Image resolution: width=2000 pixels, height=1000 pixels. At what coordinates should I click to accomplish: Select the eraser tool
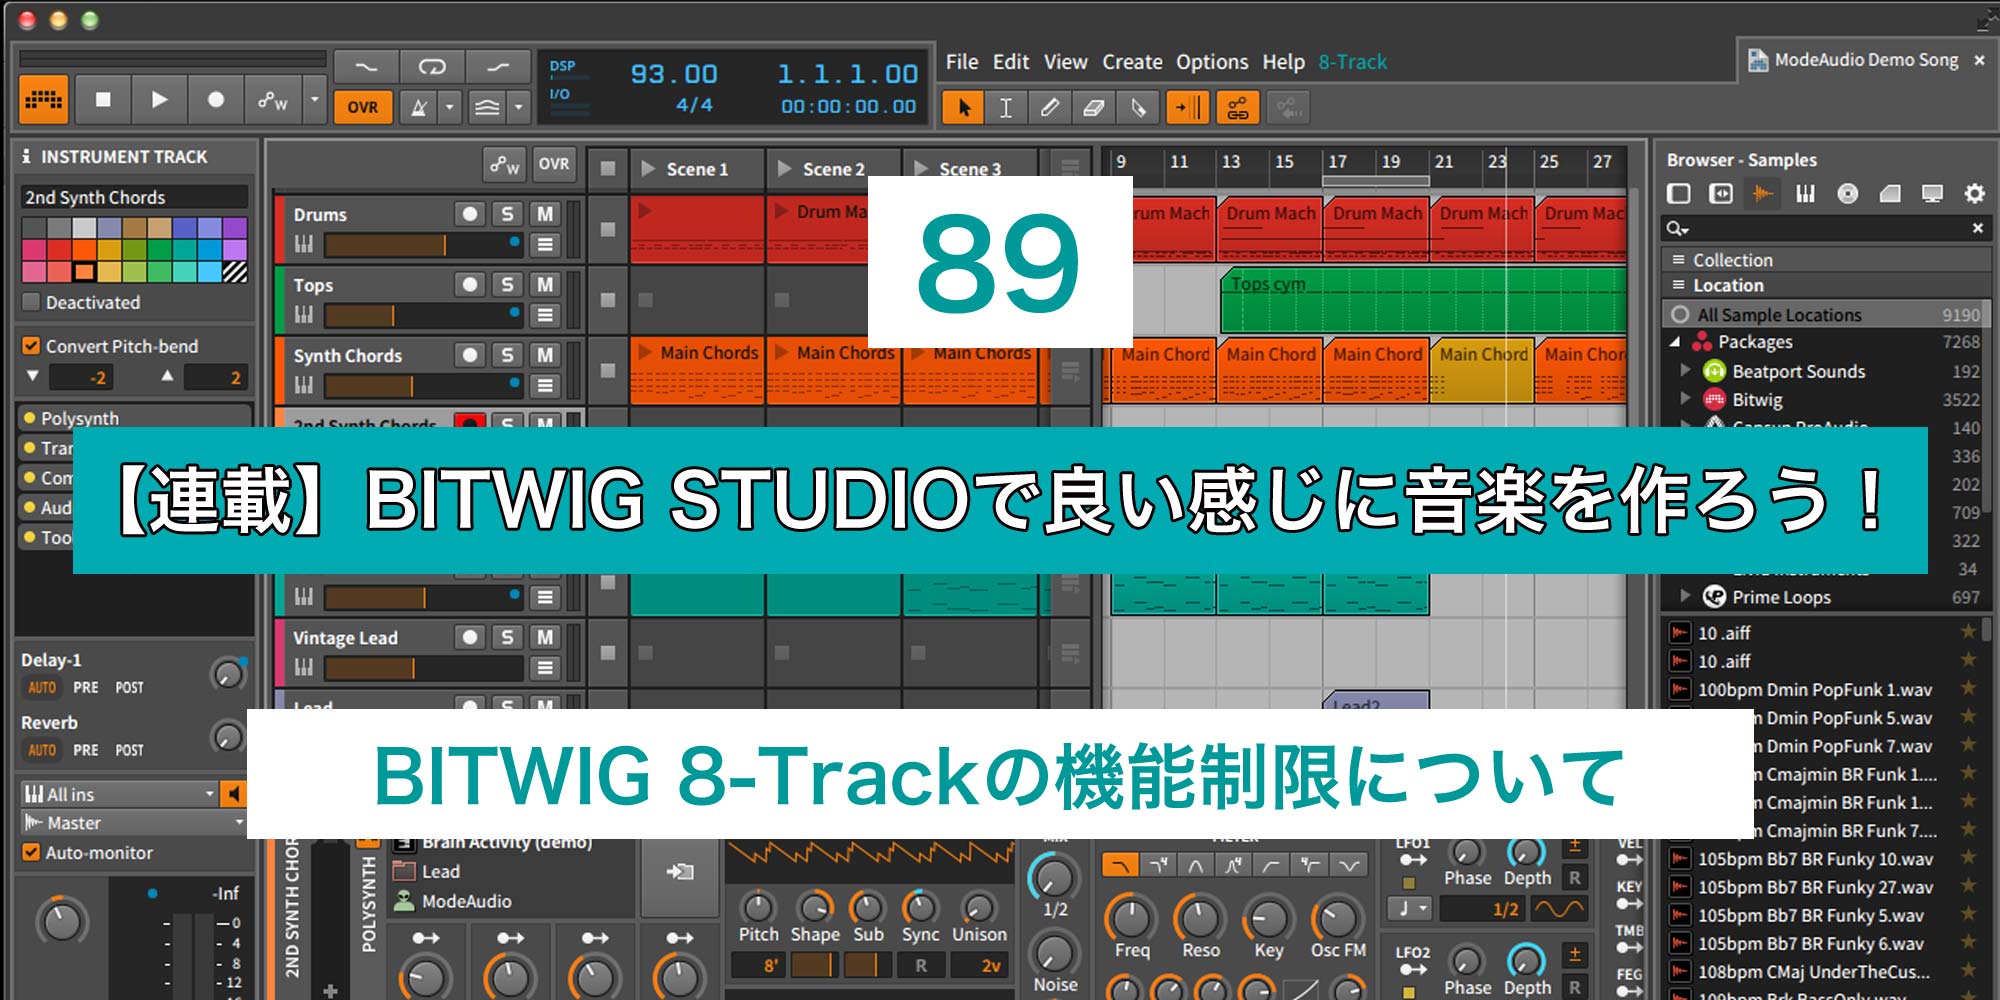pos(1093,107)
